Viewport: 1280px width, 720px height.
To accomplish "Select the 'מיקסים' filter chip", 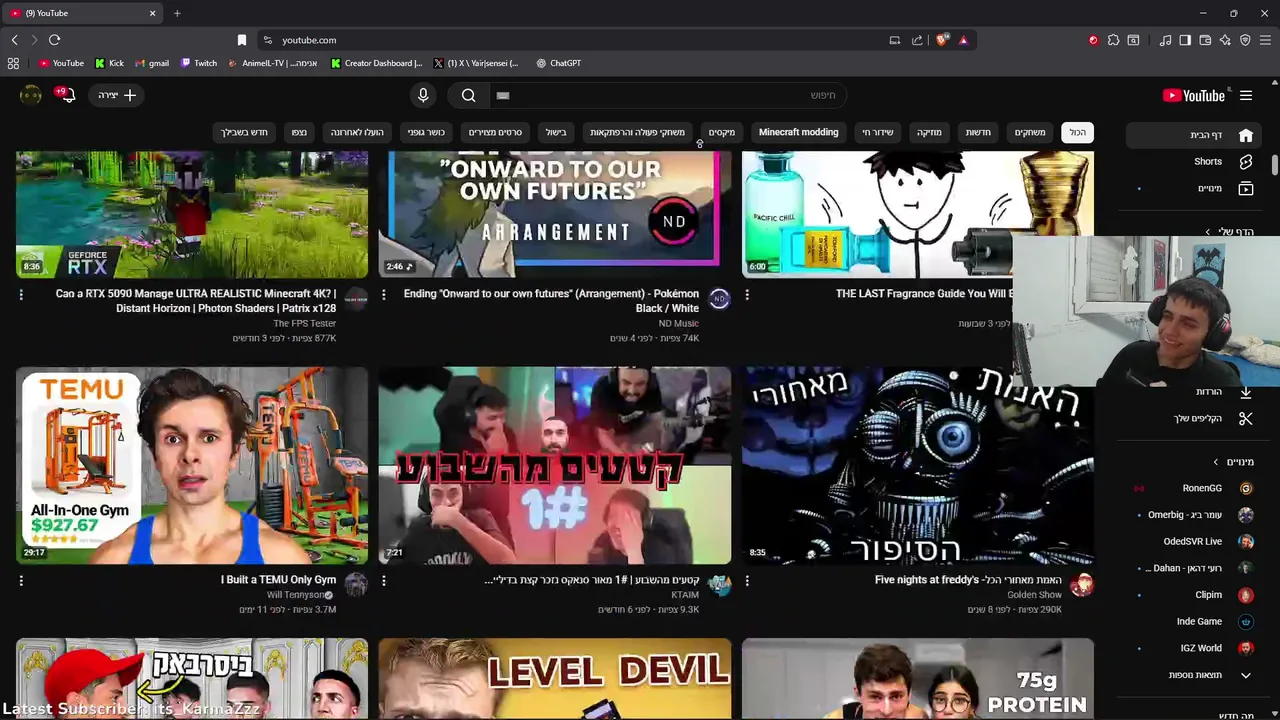I will tap(722, 132).
